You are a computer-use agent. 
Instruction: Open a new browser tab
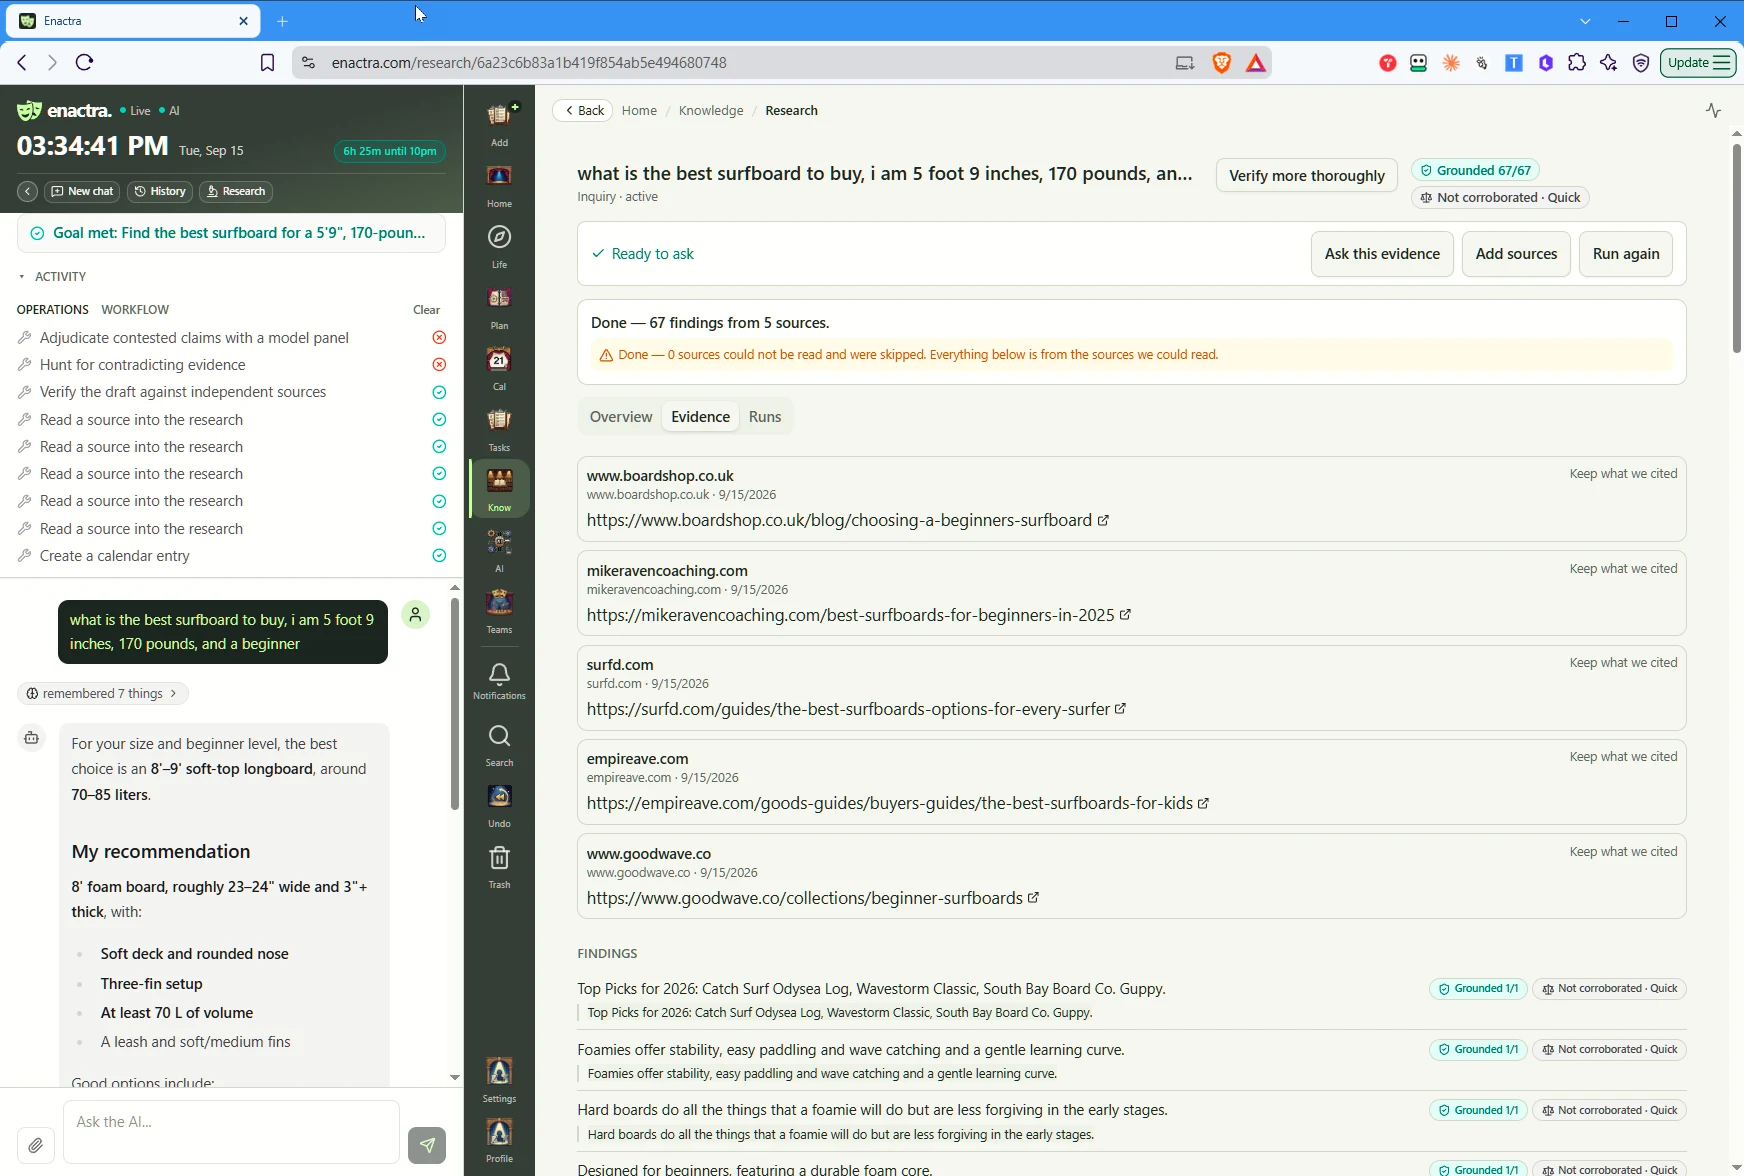(283, 21)
